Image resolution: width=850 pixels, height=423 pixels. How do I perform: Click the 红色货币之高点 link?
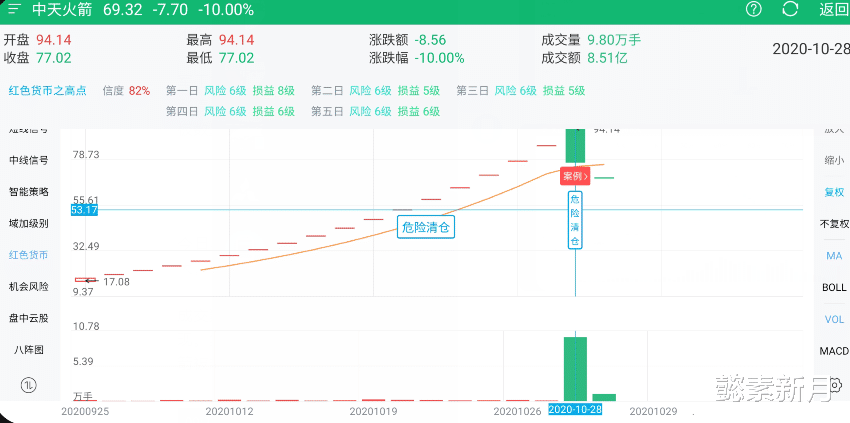click(47, 91)
